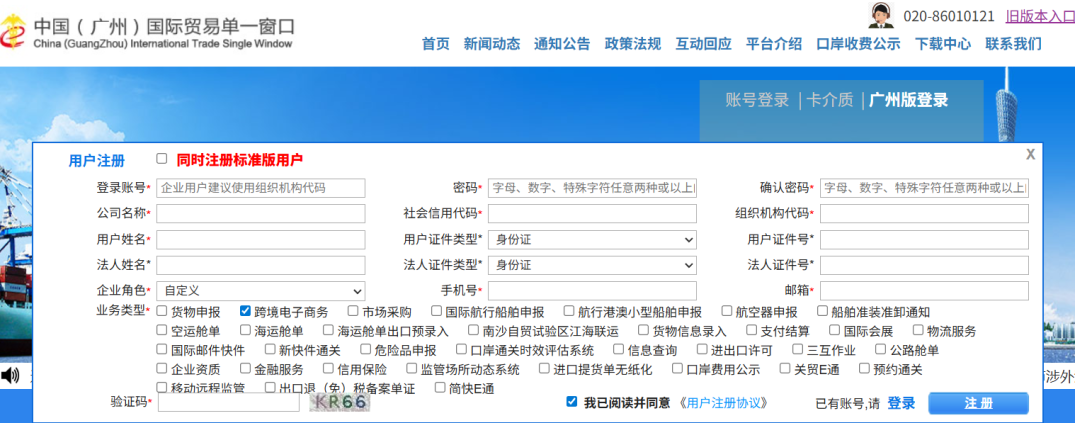Open 法人证件类型 dropdown
The width and height of the screenshot is (1075, 423).
point(592,265)
